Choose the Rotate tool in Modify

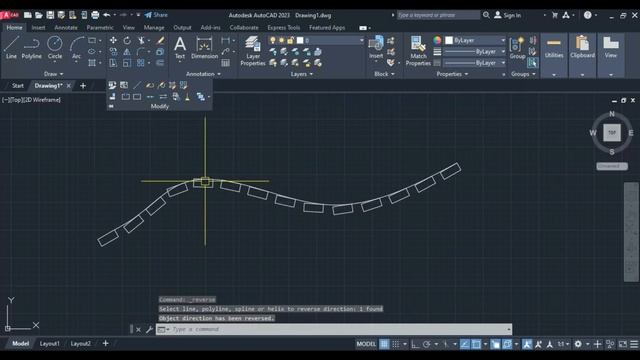127,40
